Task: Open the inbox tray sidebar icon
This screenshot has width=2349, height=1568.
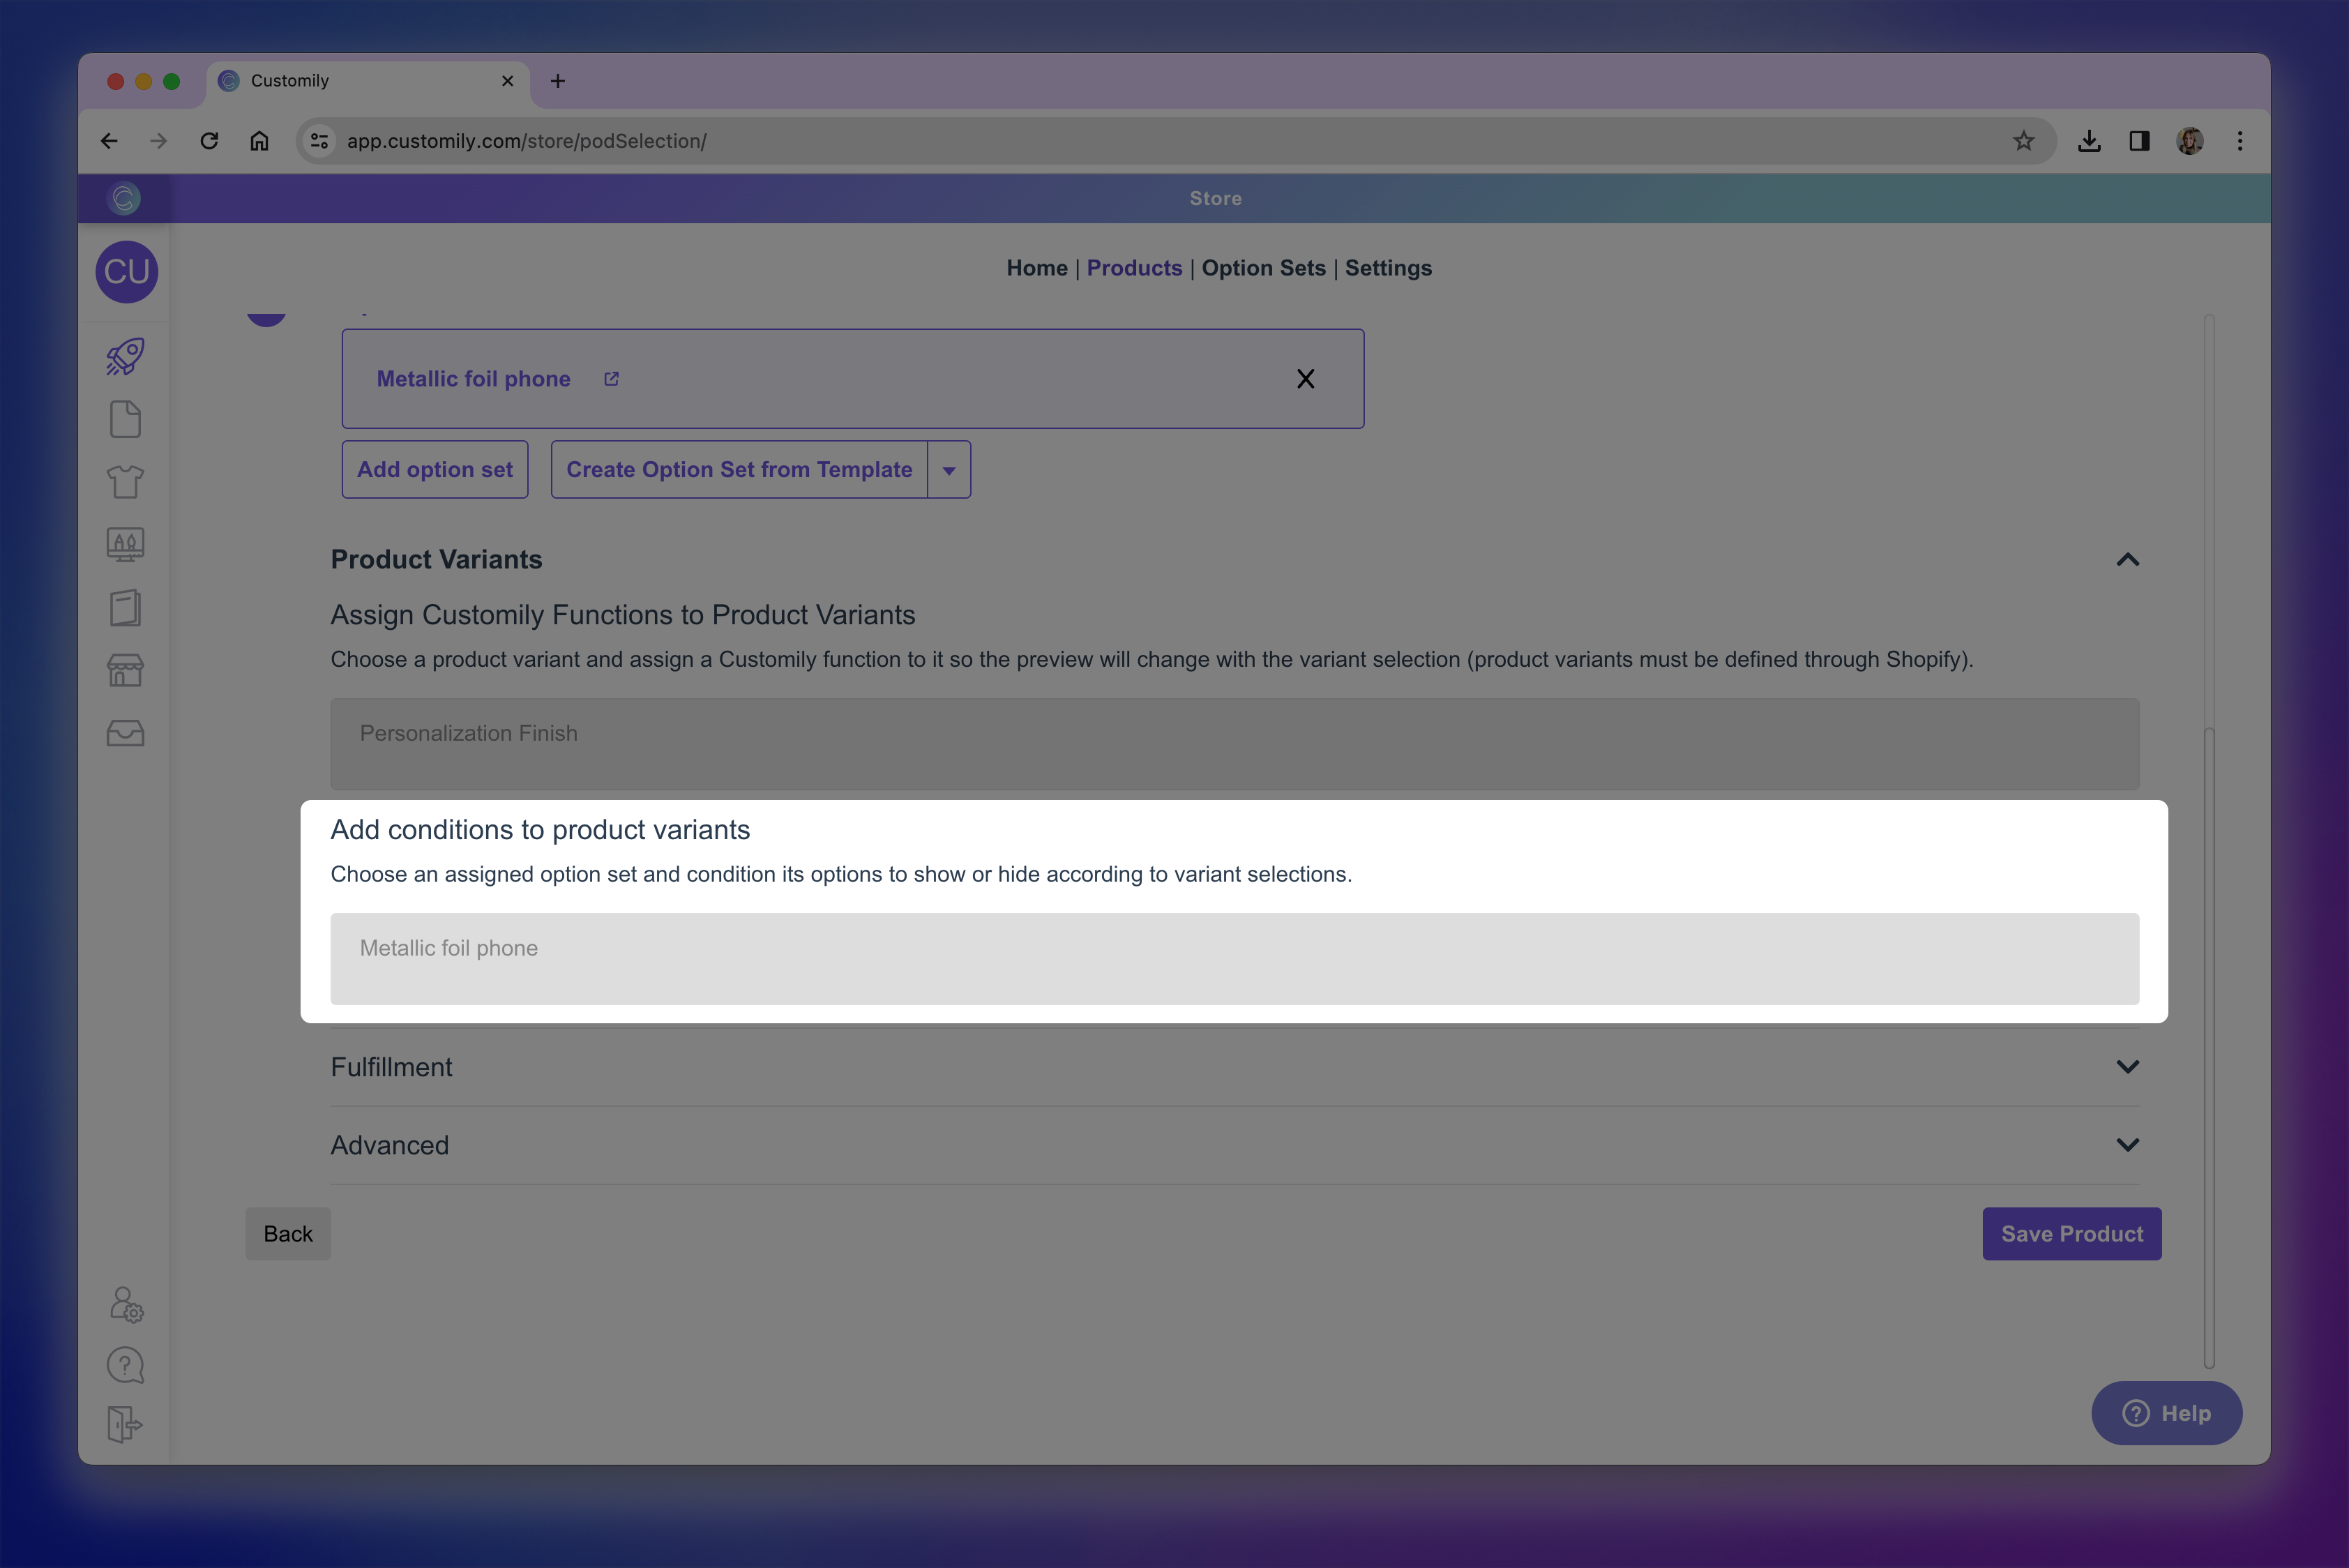Action: [125, 733]
